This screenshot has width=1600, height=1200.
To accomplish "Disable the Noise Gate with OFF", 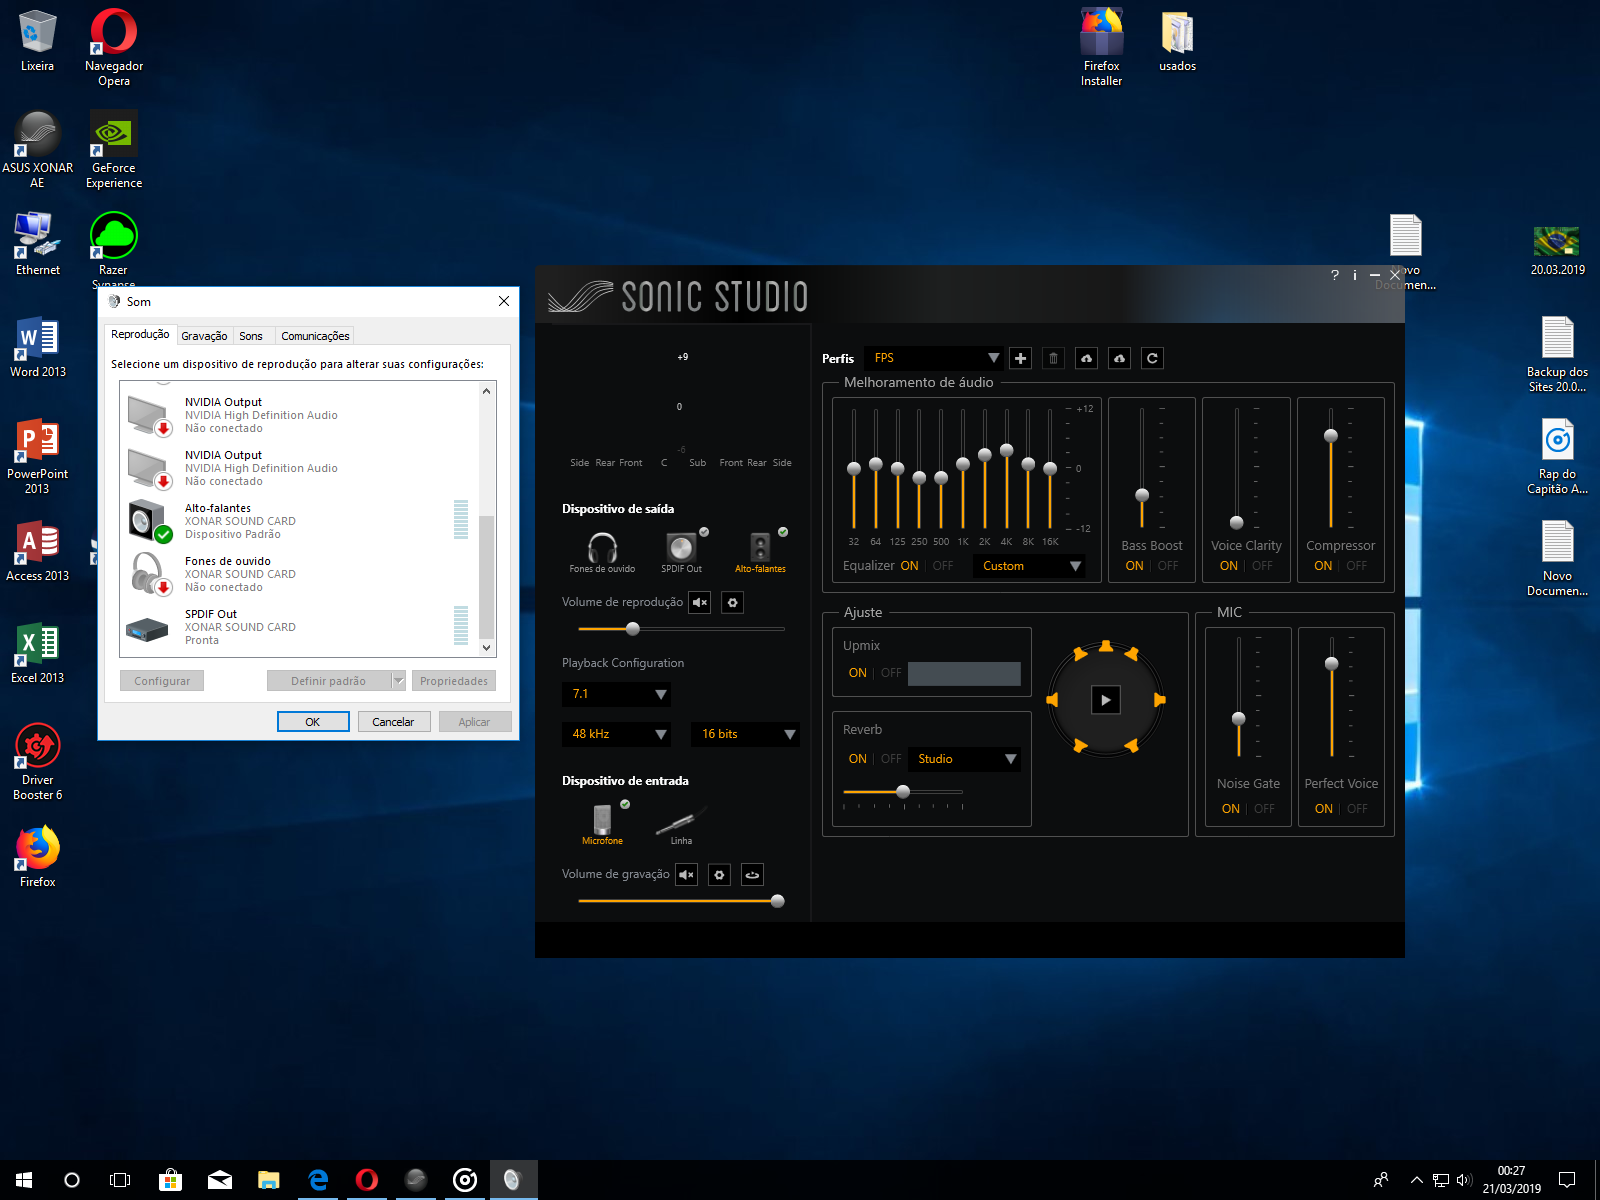I will click(x=1264, y=809).
